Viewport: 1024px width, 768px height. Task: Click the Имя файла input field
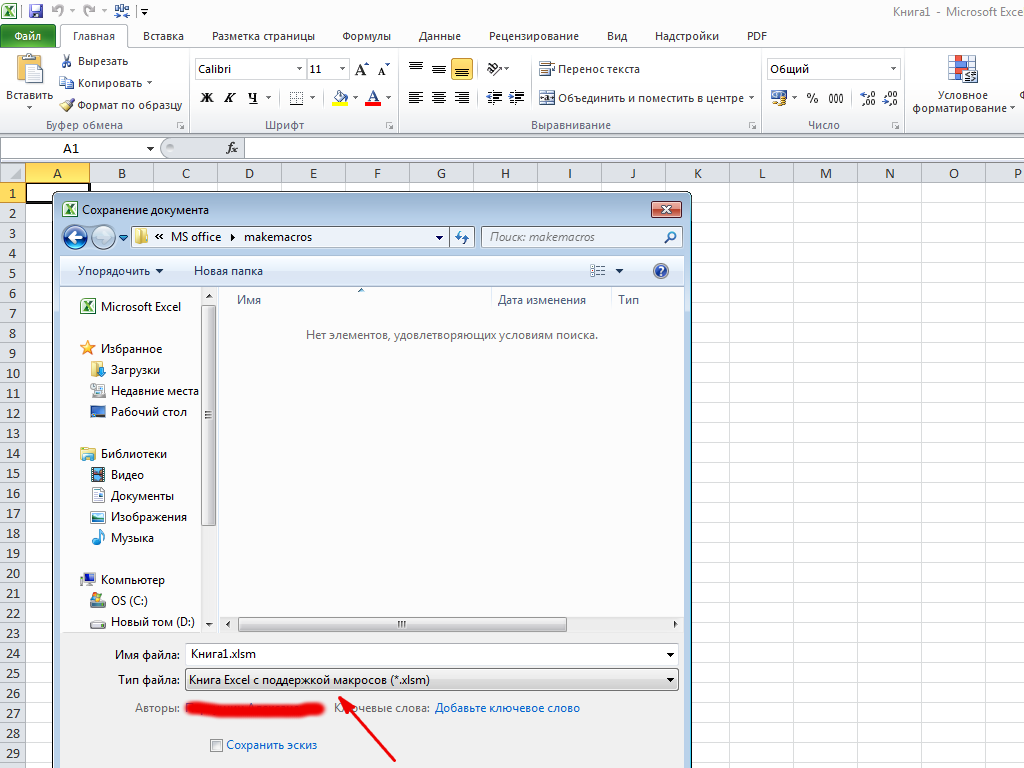pyautogui.click(x=432, y=654)
